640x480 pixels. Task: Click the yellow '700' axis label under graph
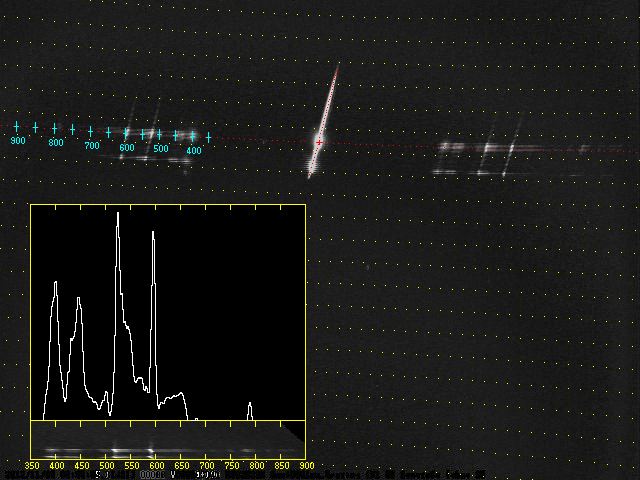pyautogui.click(x=207, y=466)
